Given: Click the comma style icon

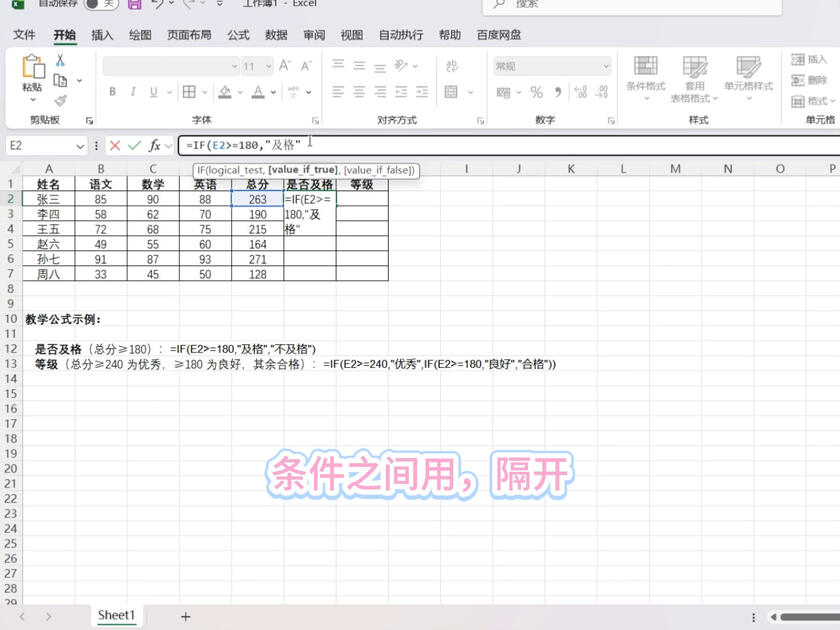Looking at the screenshot, I should point(558,92).
